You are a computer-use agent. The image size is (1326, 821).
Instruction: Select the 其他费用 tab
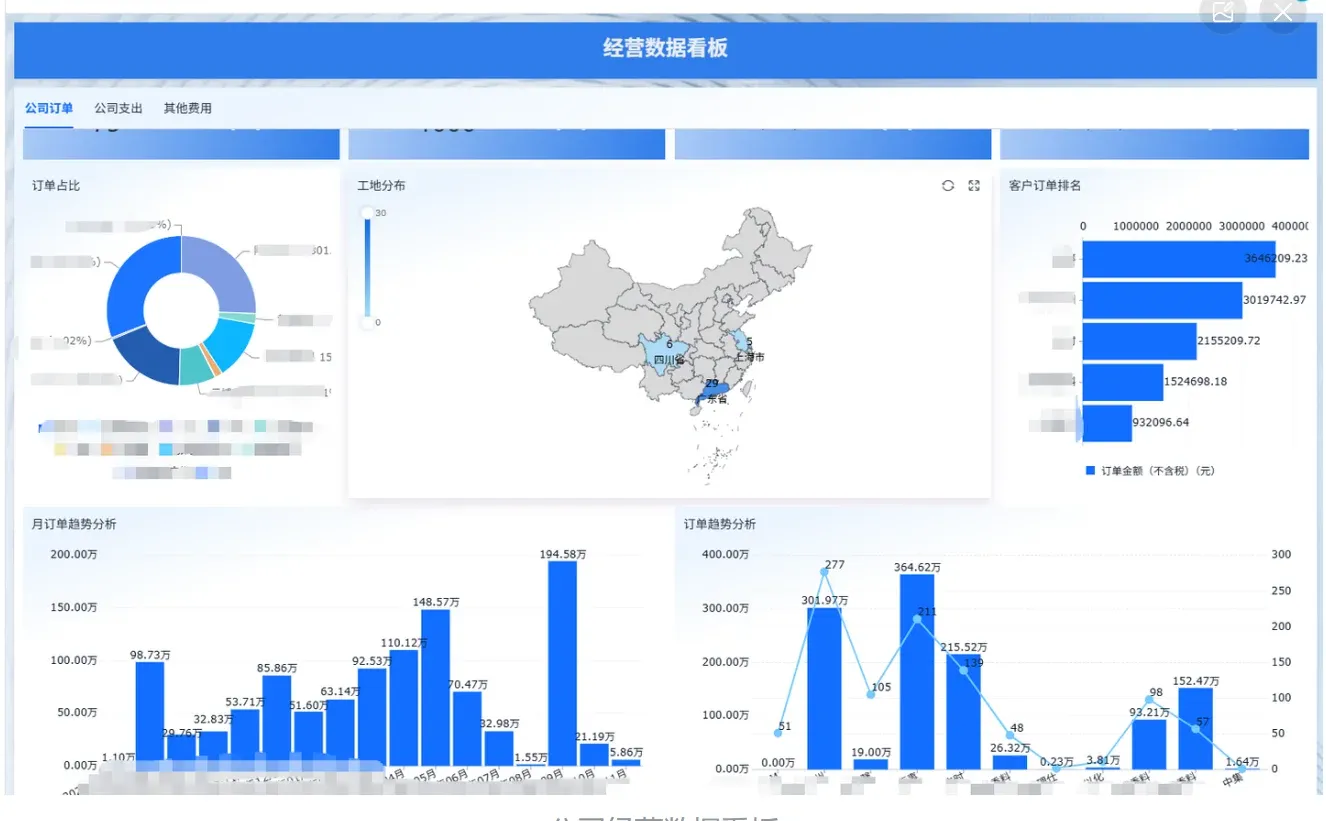click(188, 108)
